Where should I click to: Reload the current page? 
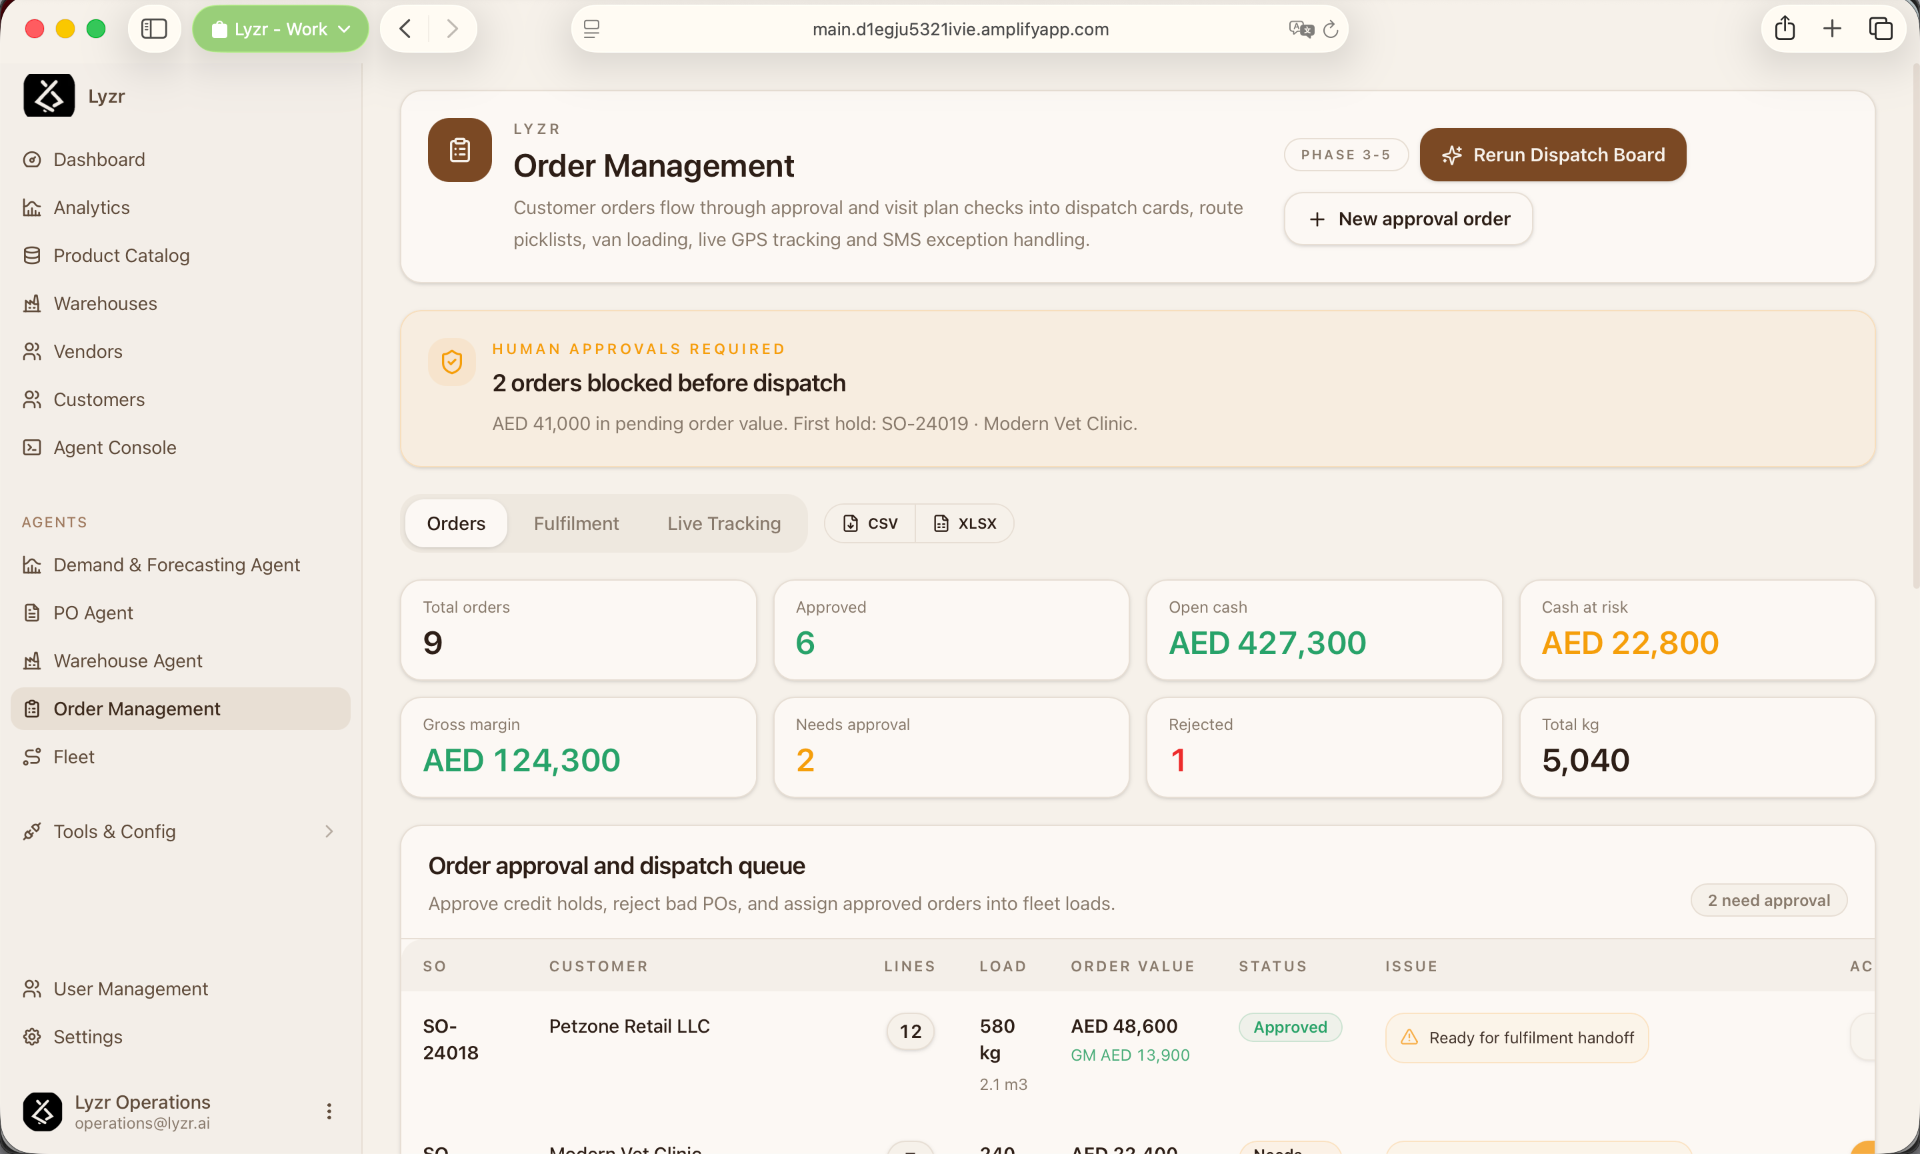coord(1331,29)
